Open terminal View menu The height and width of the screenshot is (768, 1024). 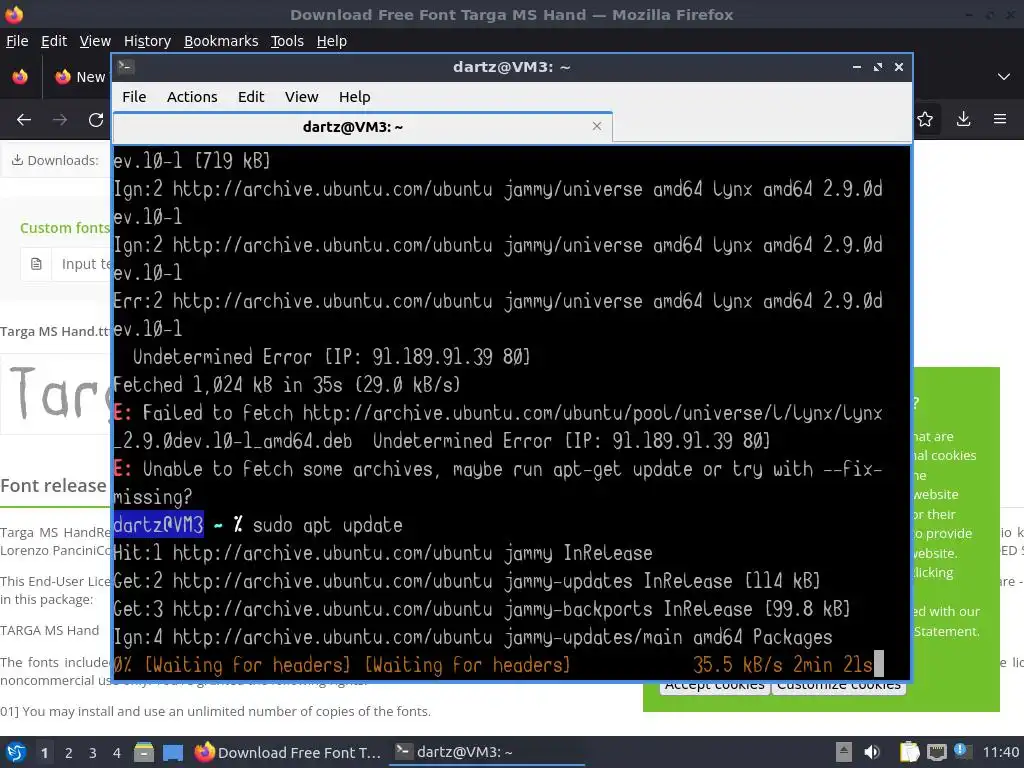click(301, 97)
